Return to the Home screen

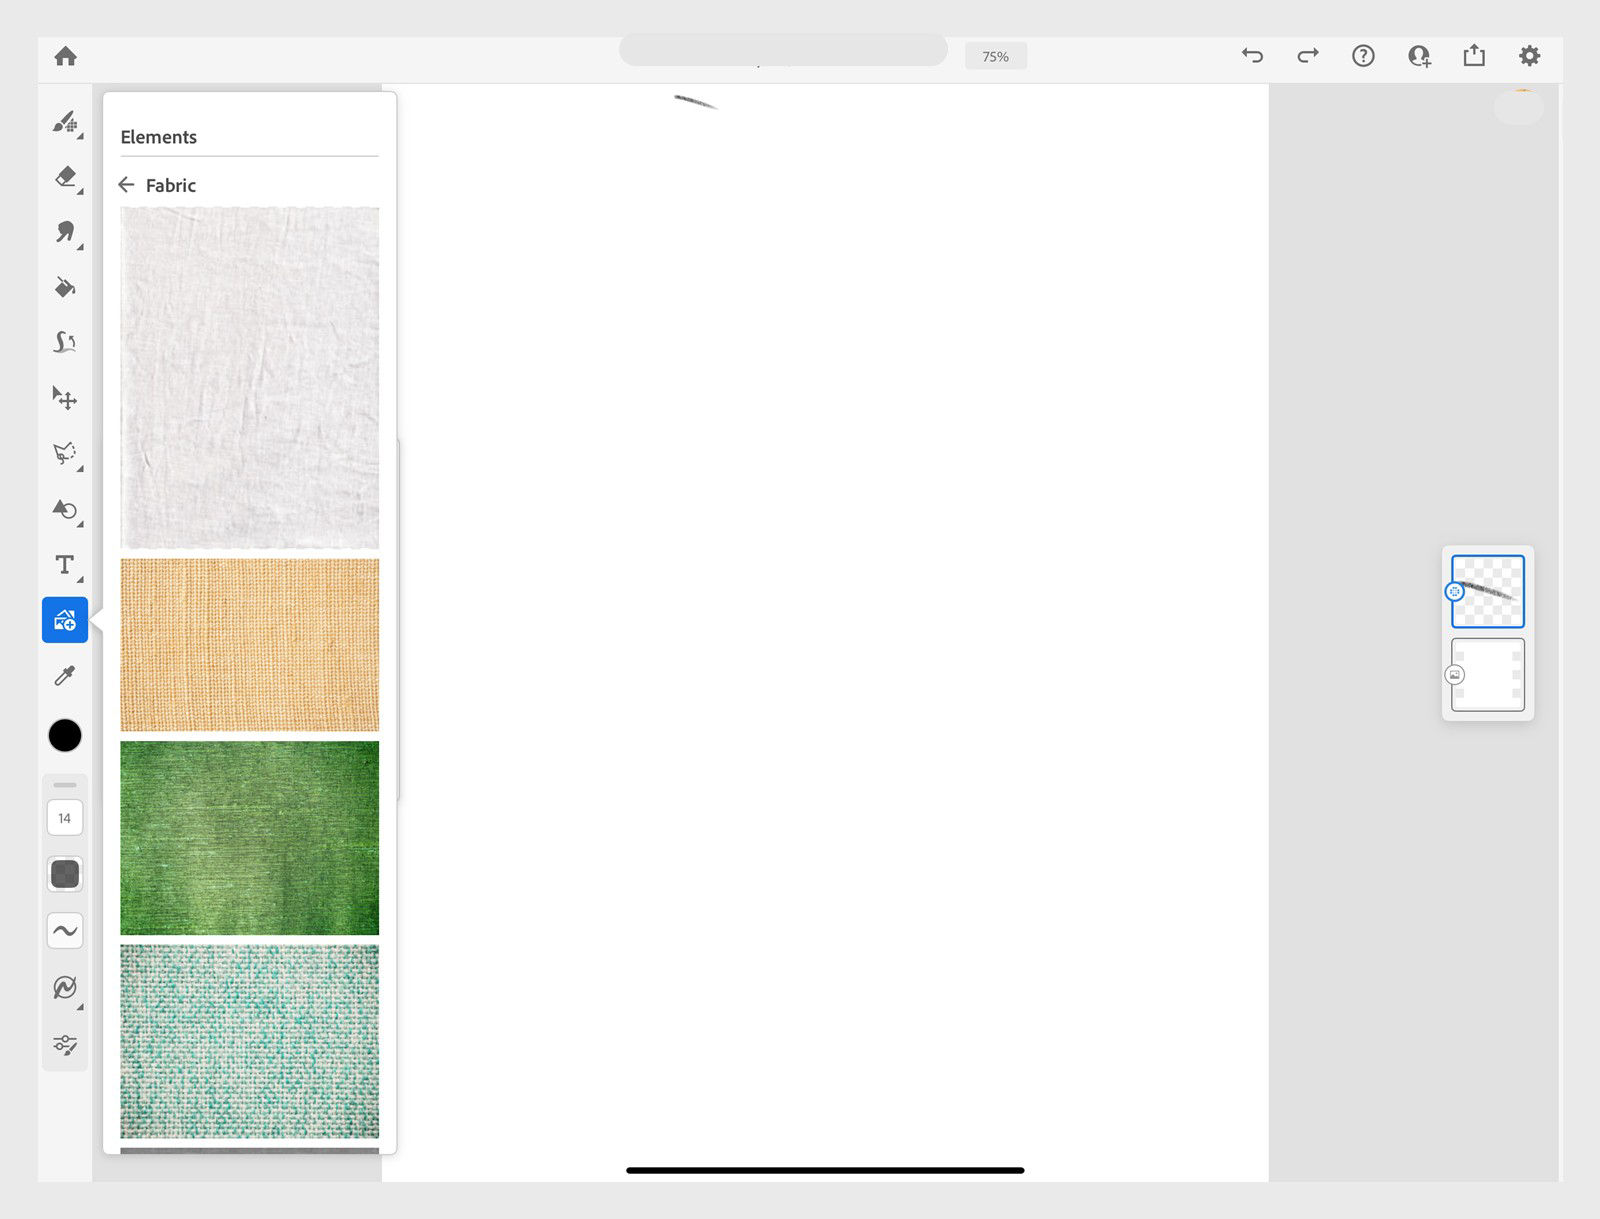point(65,56)
